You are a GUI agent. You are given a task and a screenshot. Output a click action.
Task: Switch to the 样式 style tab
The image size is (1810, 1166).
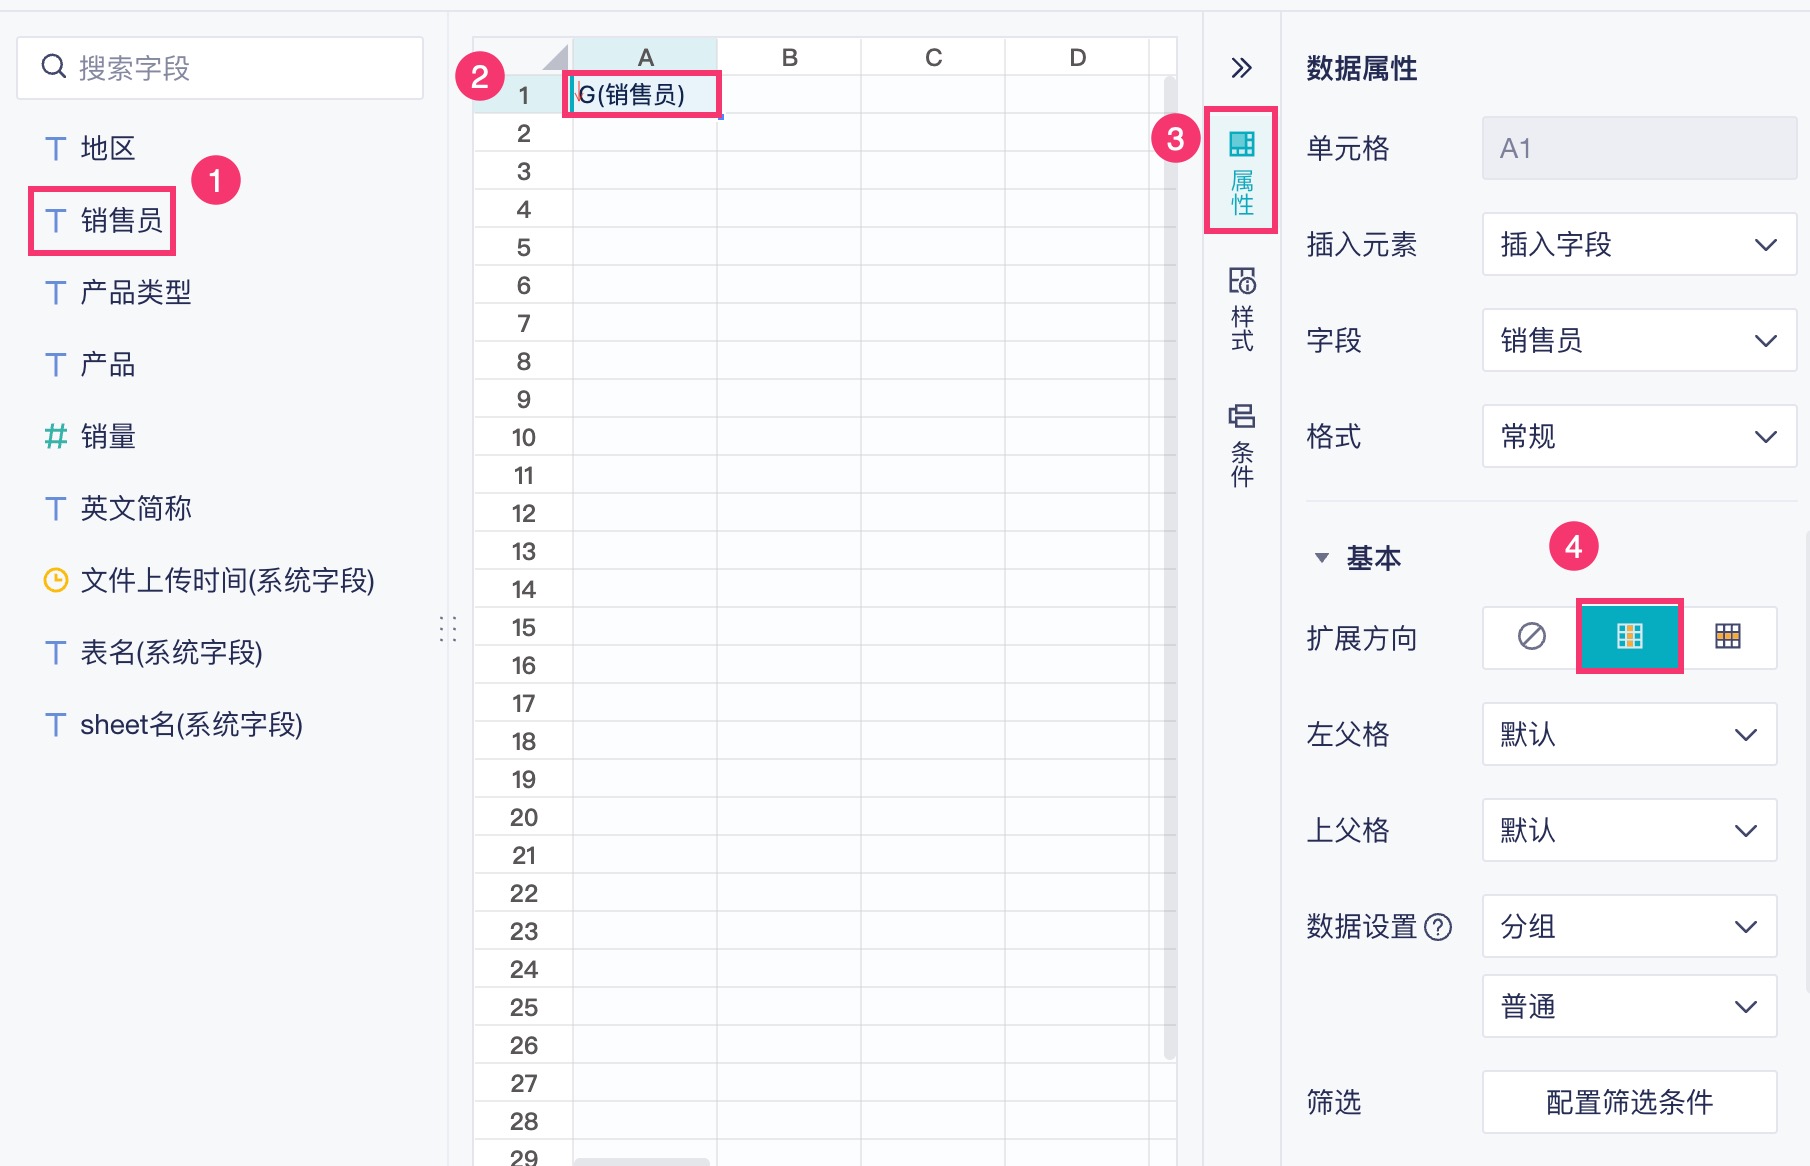click(1241, 308)
